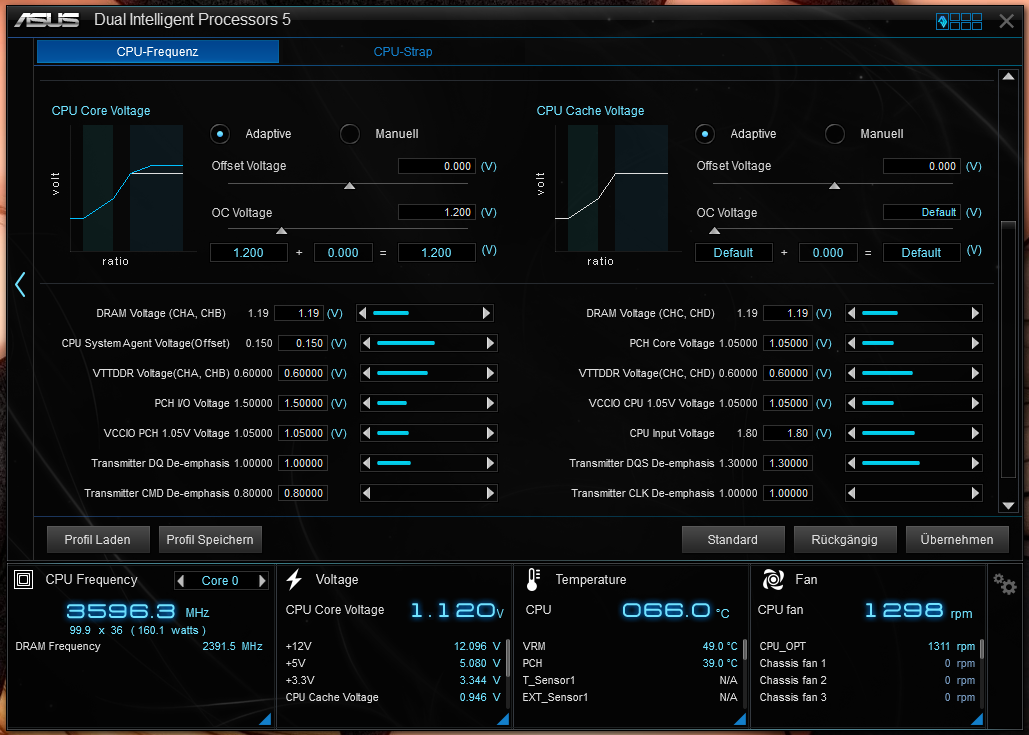This screenshot has width=1029, height=735.
Task: Click the main settings vertical scrollbar thumb
Action: click(x=1008, y=350)
